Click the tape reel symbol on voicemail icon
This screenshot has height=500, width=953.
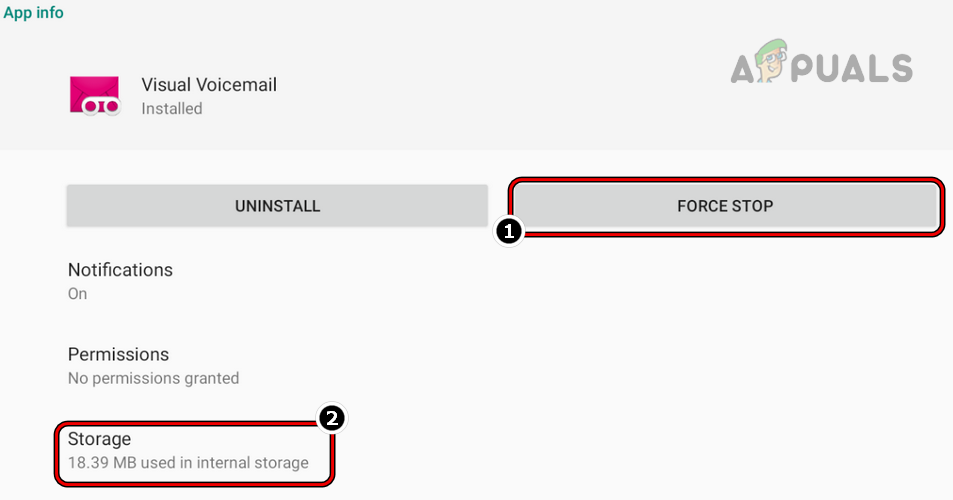(100, 105)
